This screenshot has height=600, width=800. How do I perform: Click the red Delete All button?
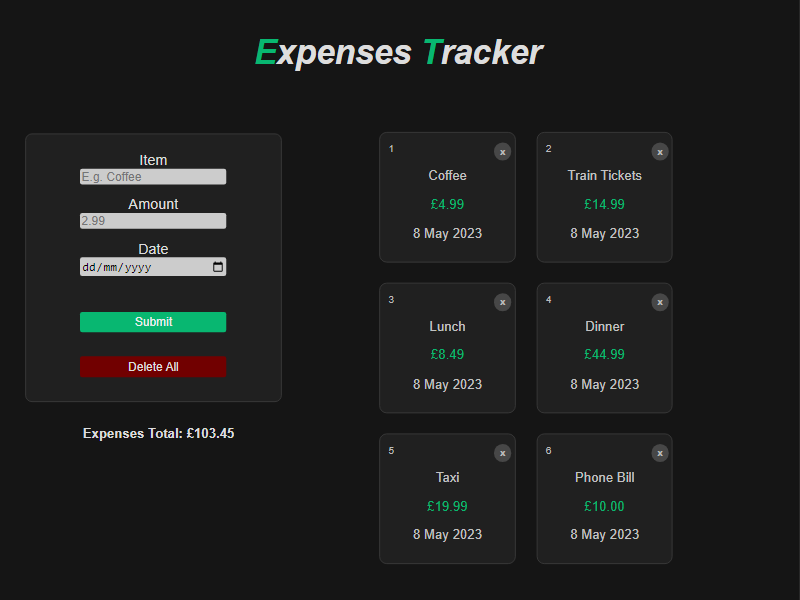click(x=153, y=367)
